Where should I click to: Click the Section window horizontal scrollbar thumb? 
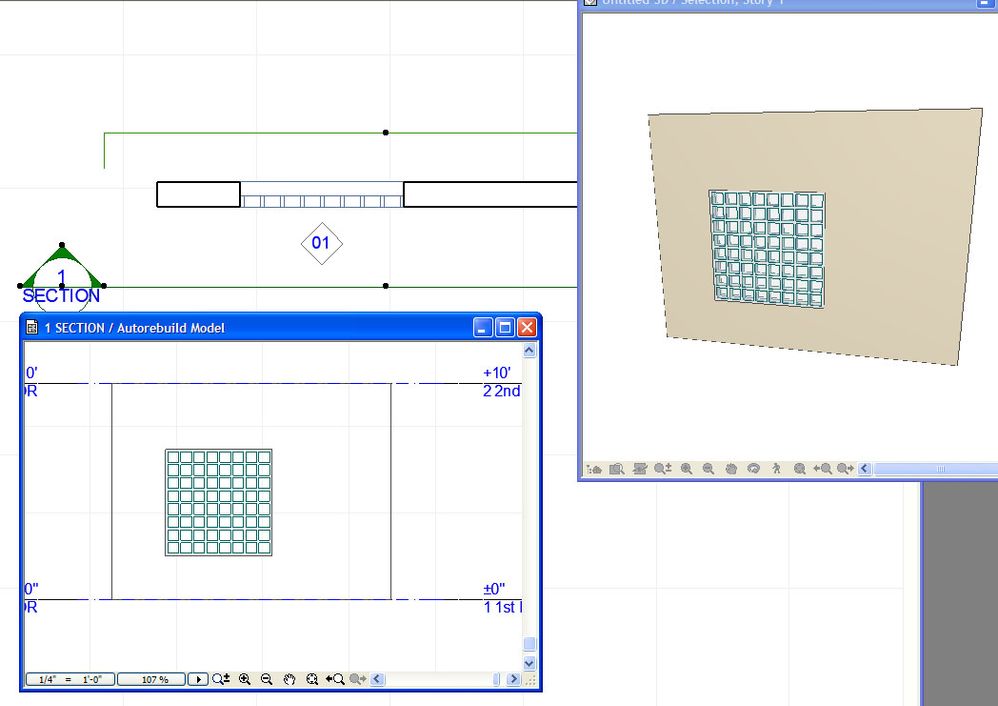496,679
